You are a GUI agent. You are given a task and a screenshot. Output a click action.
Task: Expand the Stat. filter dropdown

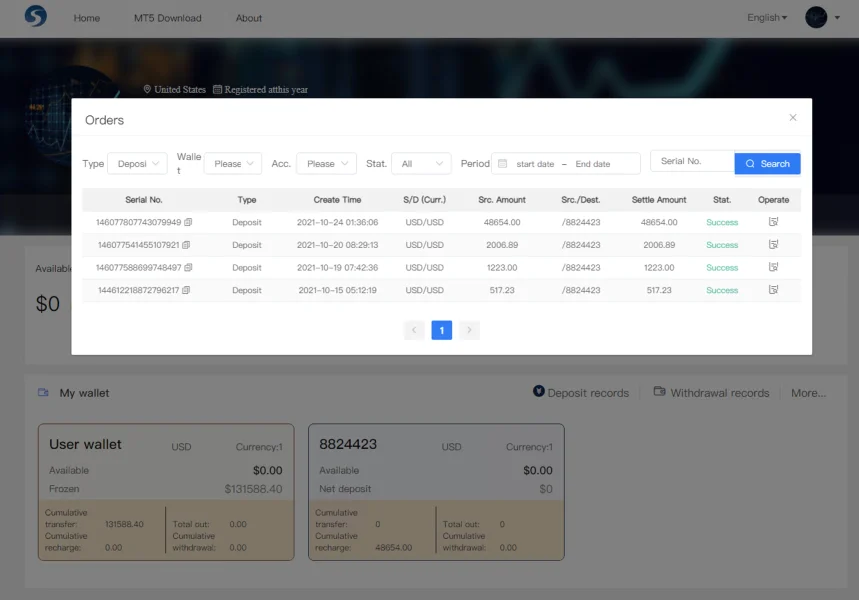(421, 164)
